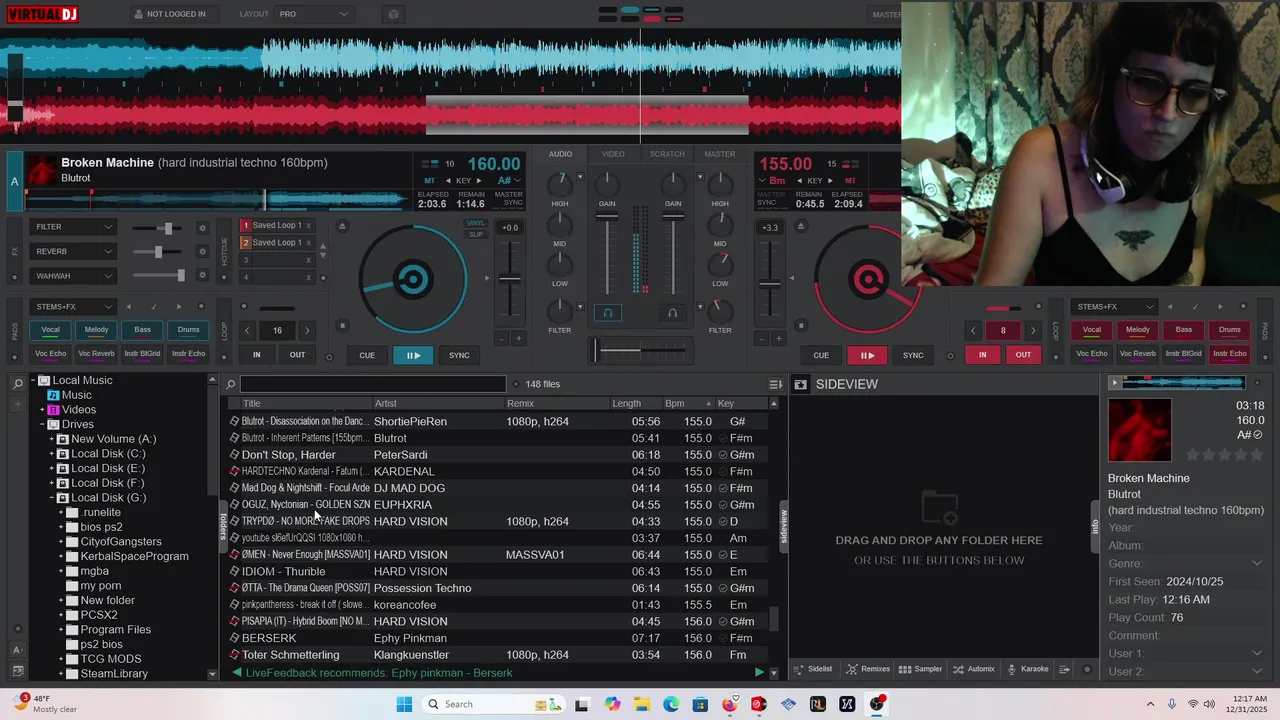
Task: Click the left deck CUE button
Action: pos(367,355)
